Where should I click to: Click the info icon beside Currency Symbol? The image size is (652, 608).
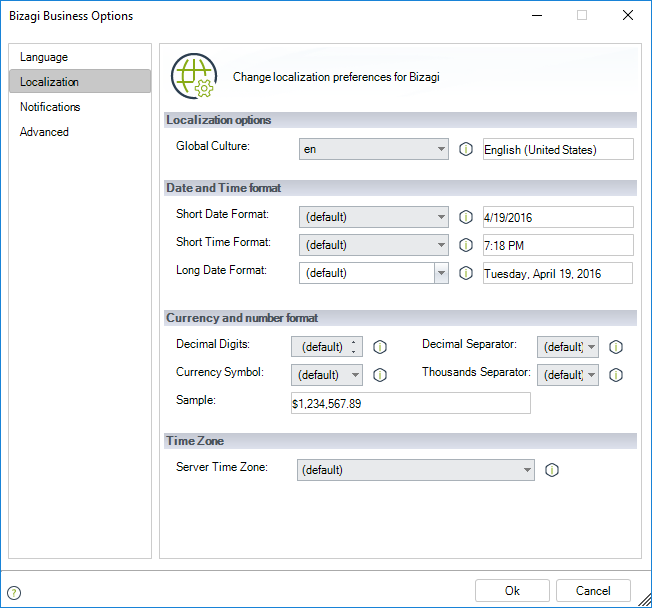pos(380,375)
